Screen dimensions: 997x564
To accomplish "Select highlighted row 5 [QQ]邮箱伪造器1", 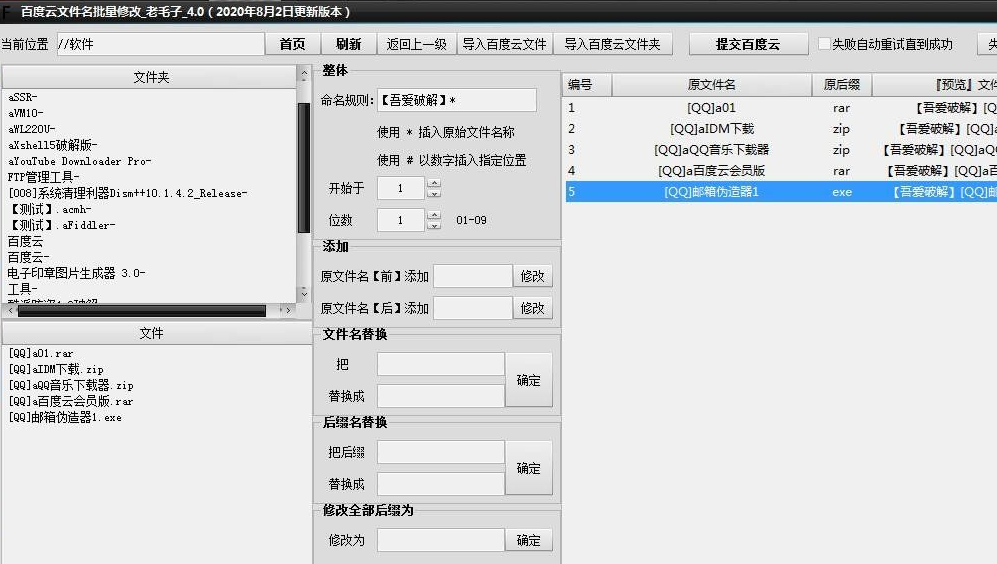I will click(x=781, y=191).
